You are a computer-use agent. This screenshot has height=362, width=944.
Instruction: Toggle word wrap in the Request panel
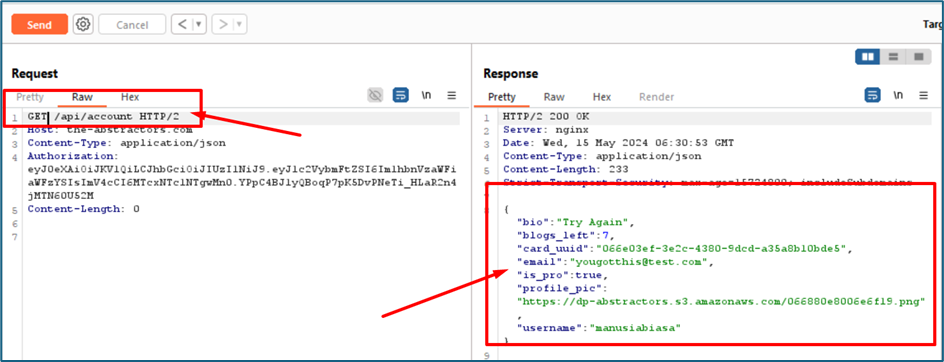[x=401, y=95]
